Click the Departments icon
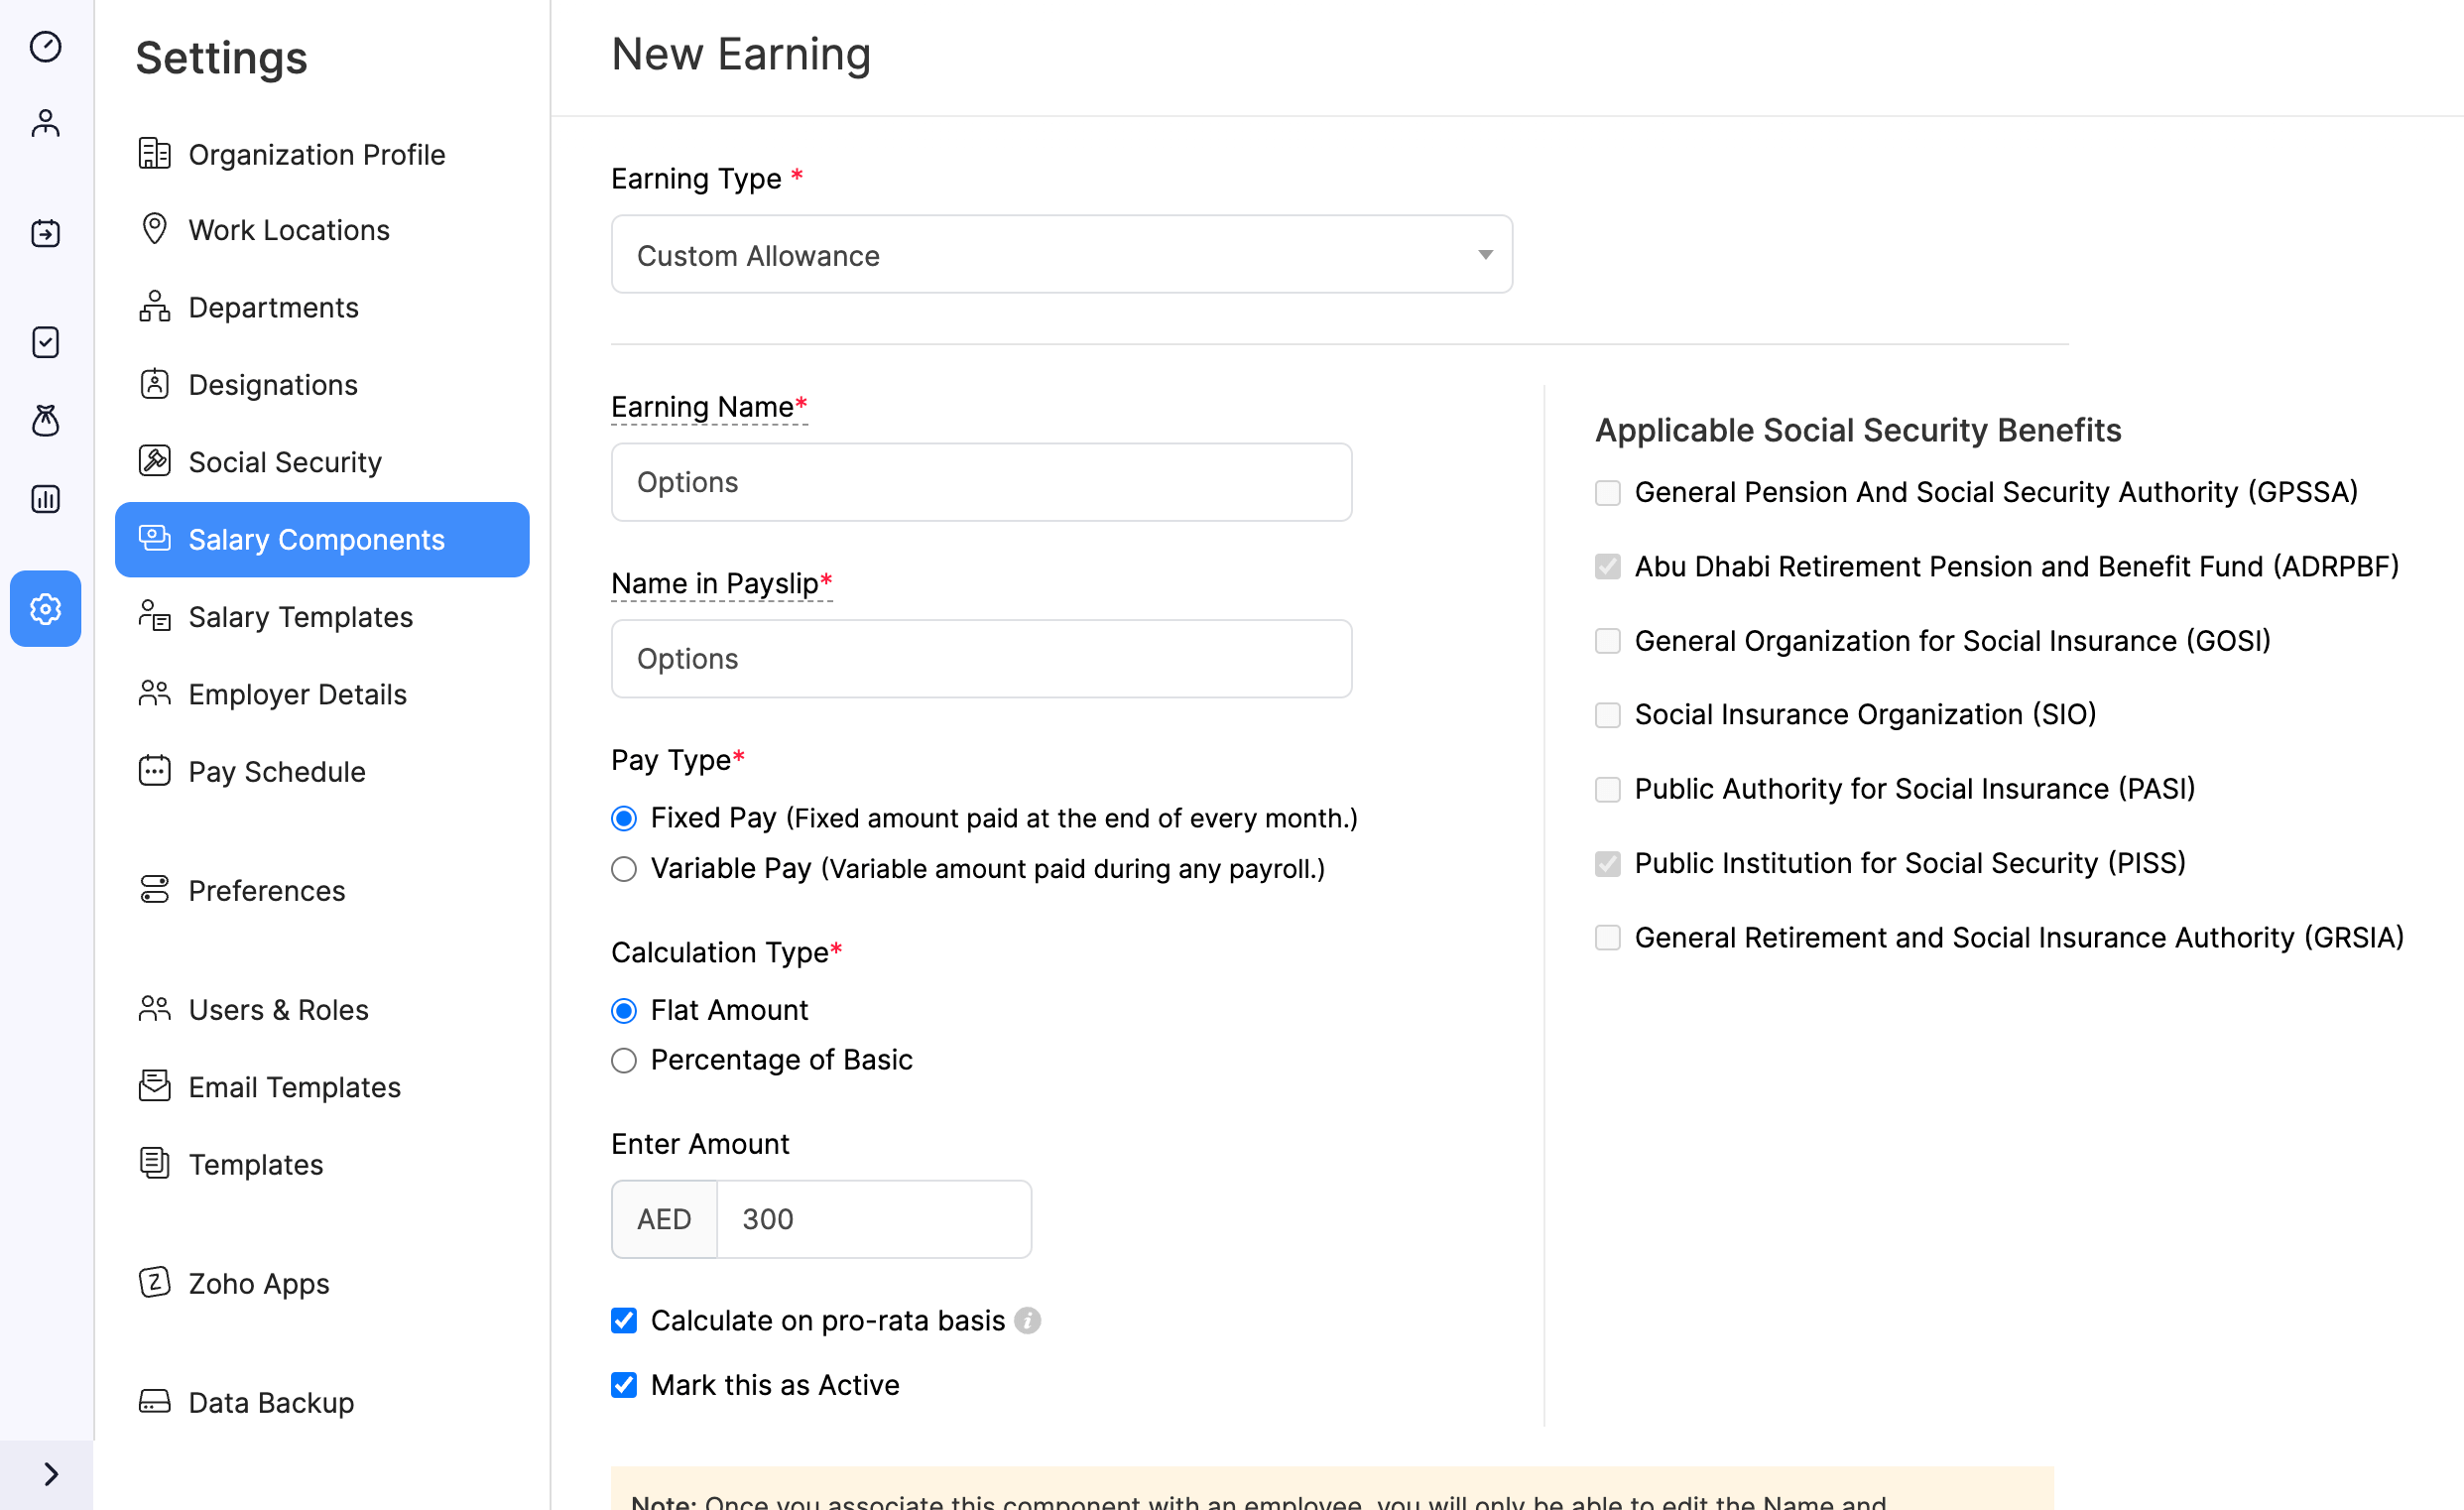The width and height of the screenshot is (2464, 1510). (155, 305)
